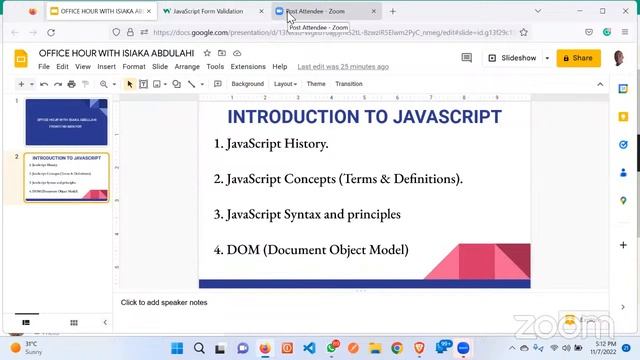Click the zoom magnifier tool
Screen dimensions: 640x360
click(104, 84)
